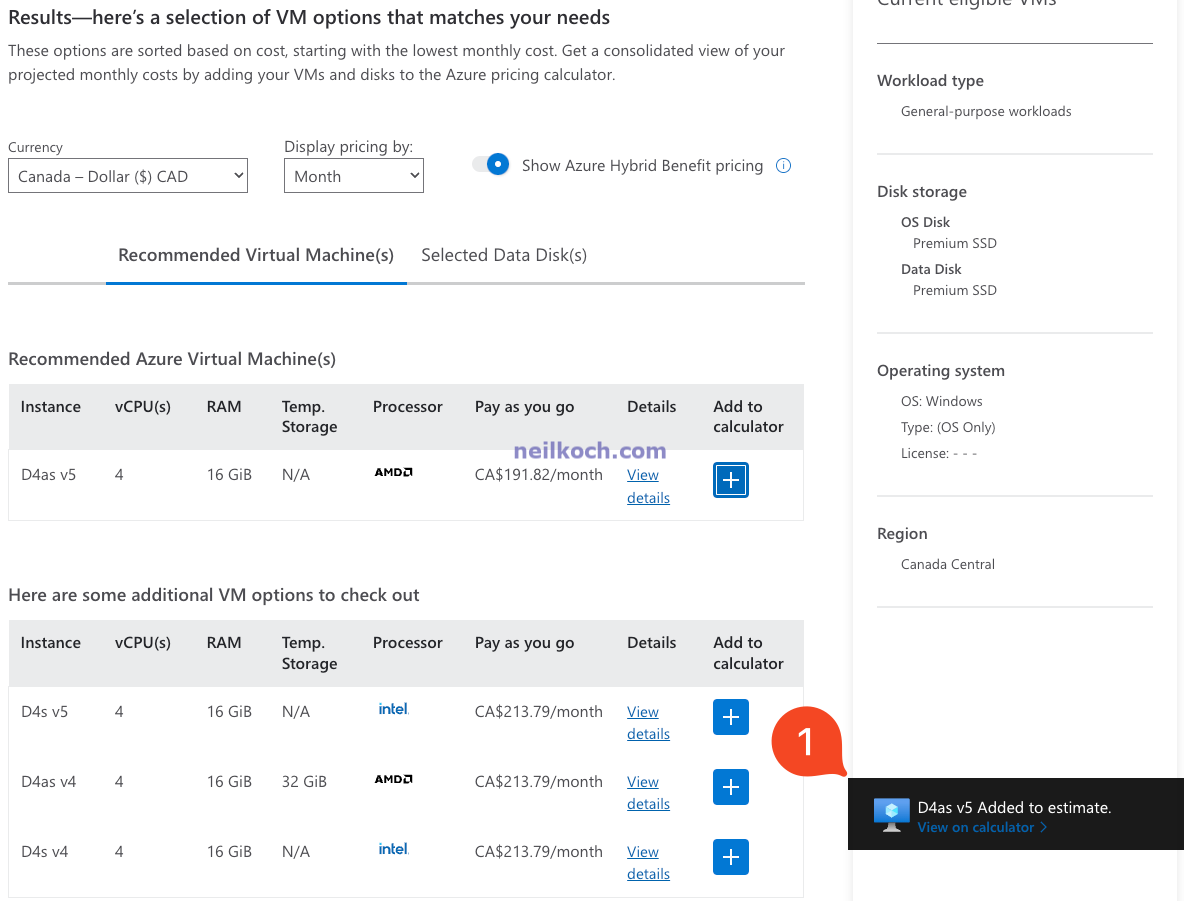Click Temp. Storage header in additional table
The height and width of the screenshot is (901, 1184).
point(309,653)
